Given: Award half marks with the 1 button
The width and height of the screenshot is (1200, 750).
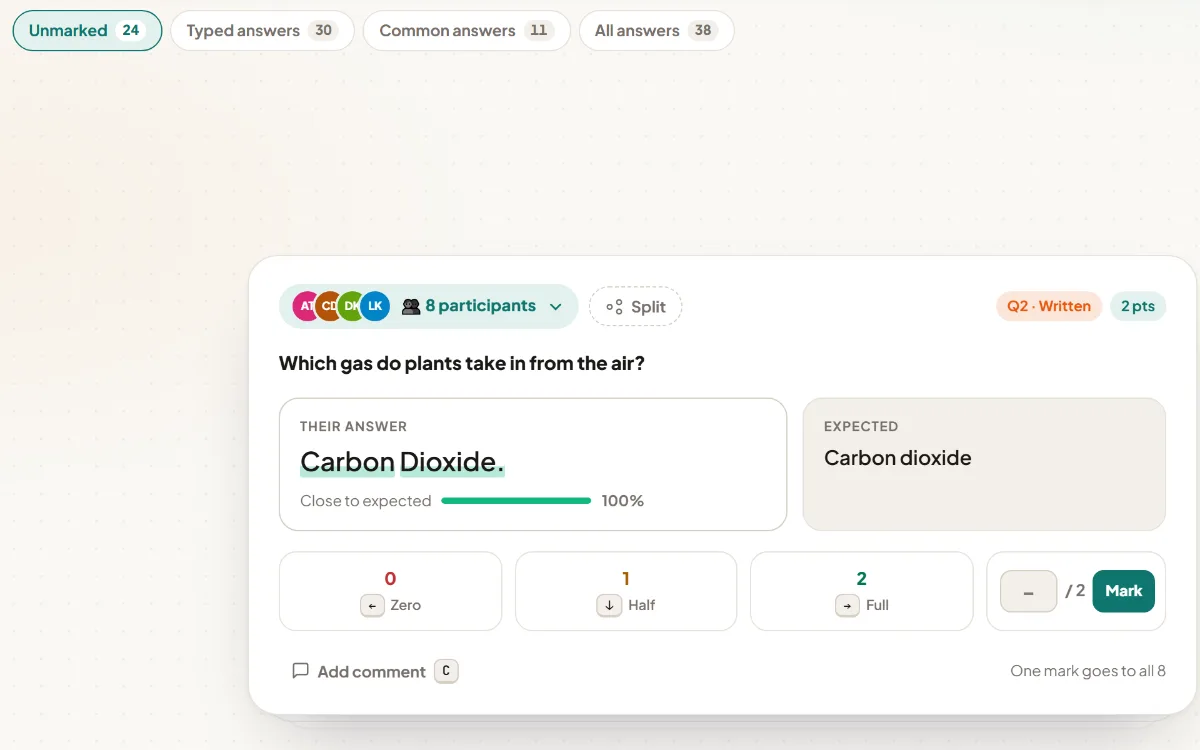Looking at the screenshot, I should coord(626,591).
